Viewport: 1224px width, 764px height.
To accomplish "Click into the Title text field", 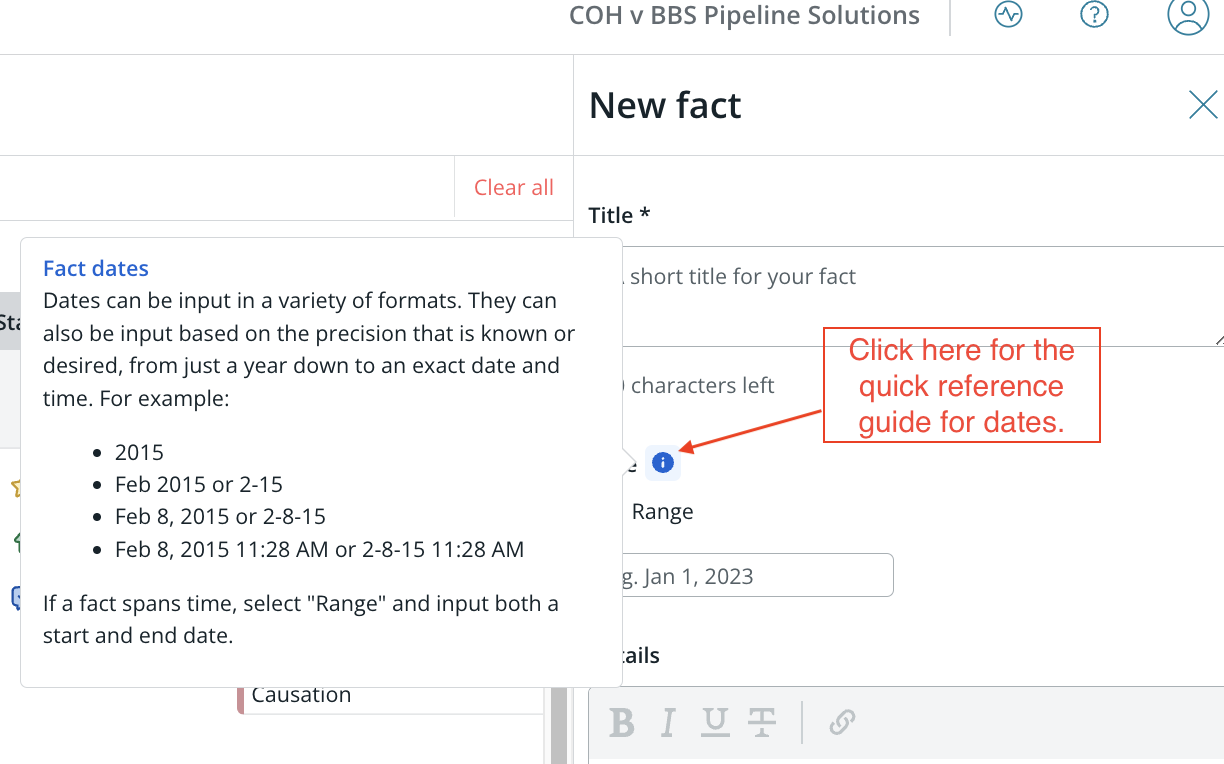I will (x=906, y=296).
